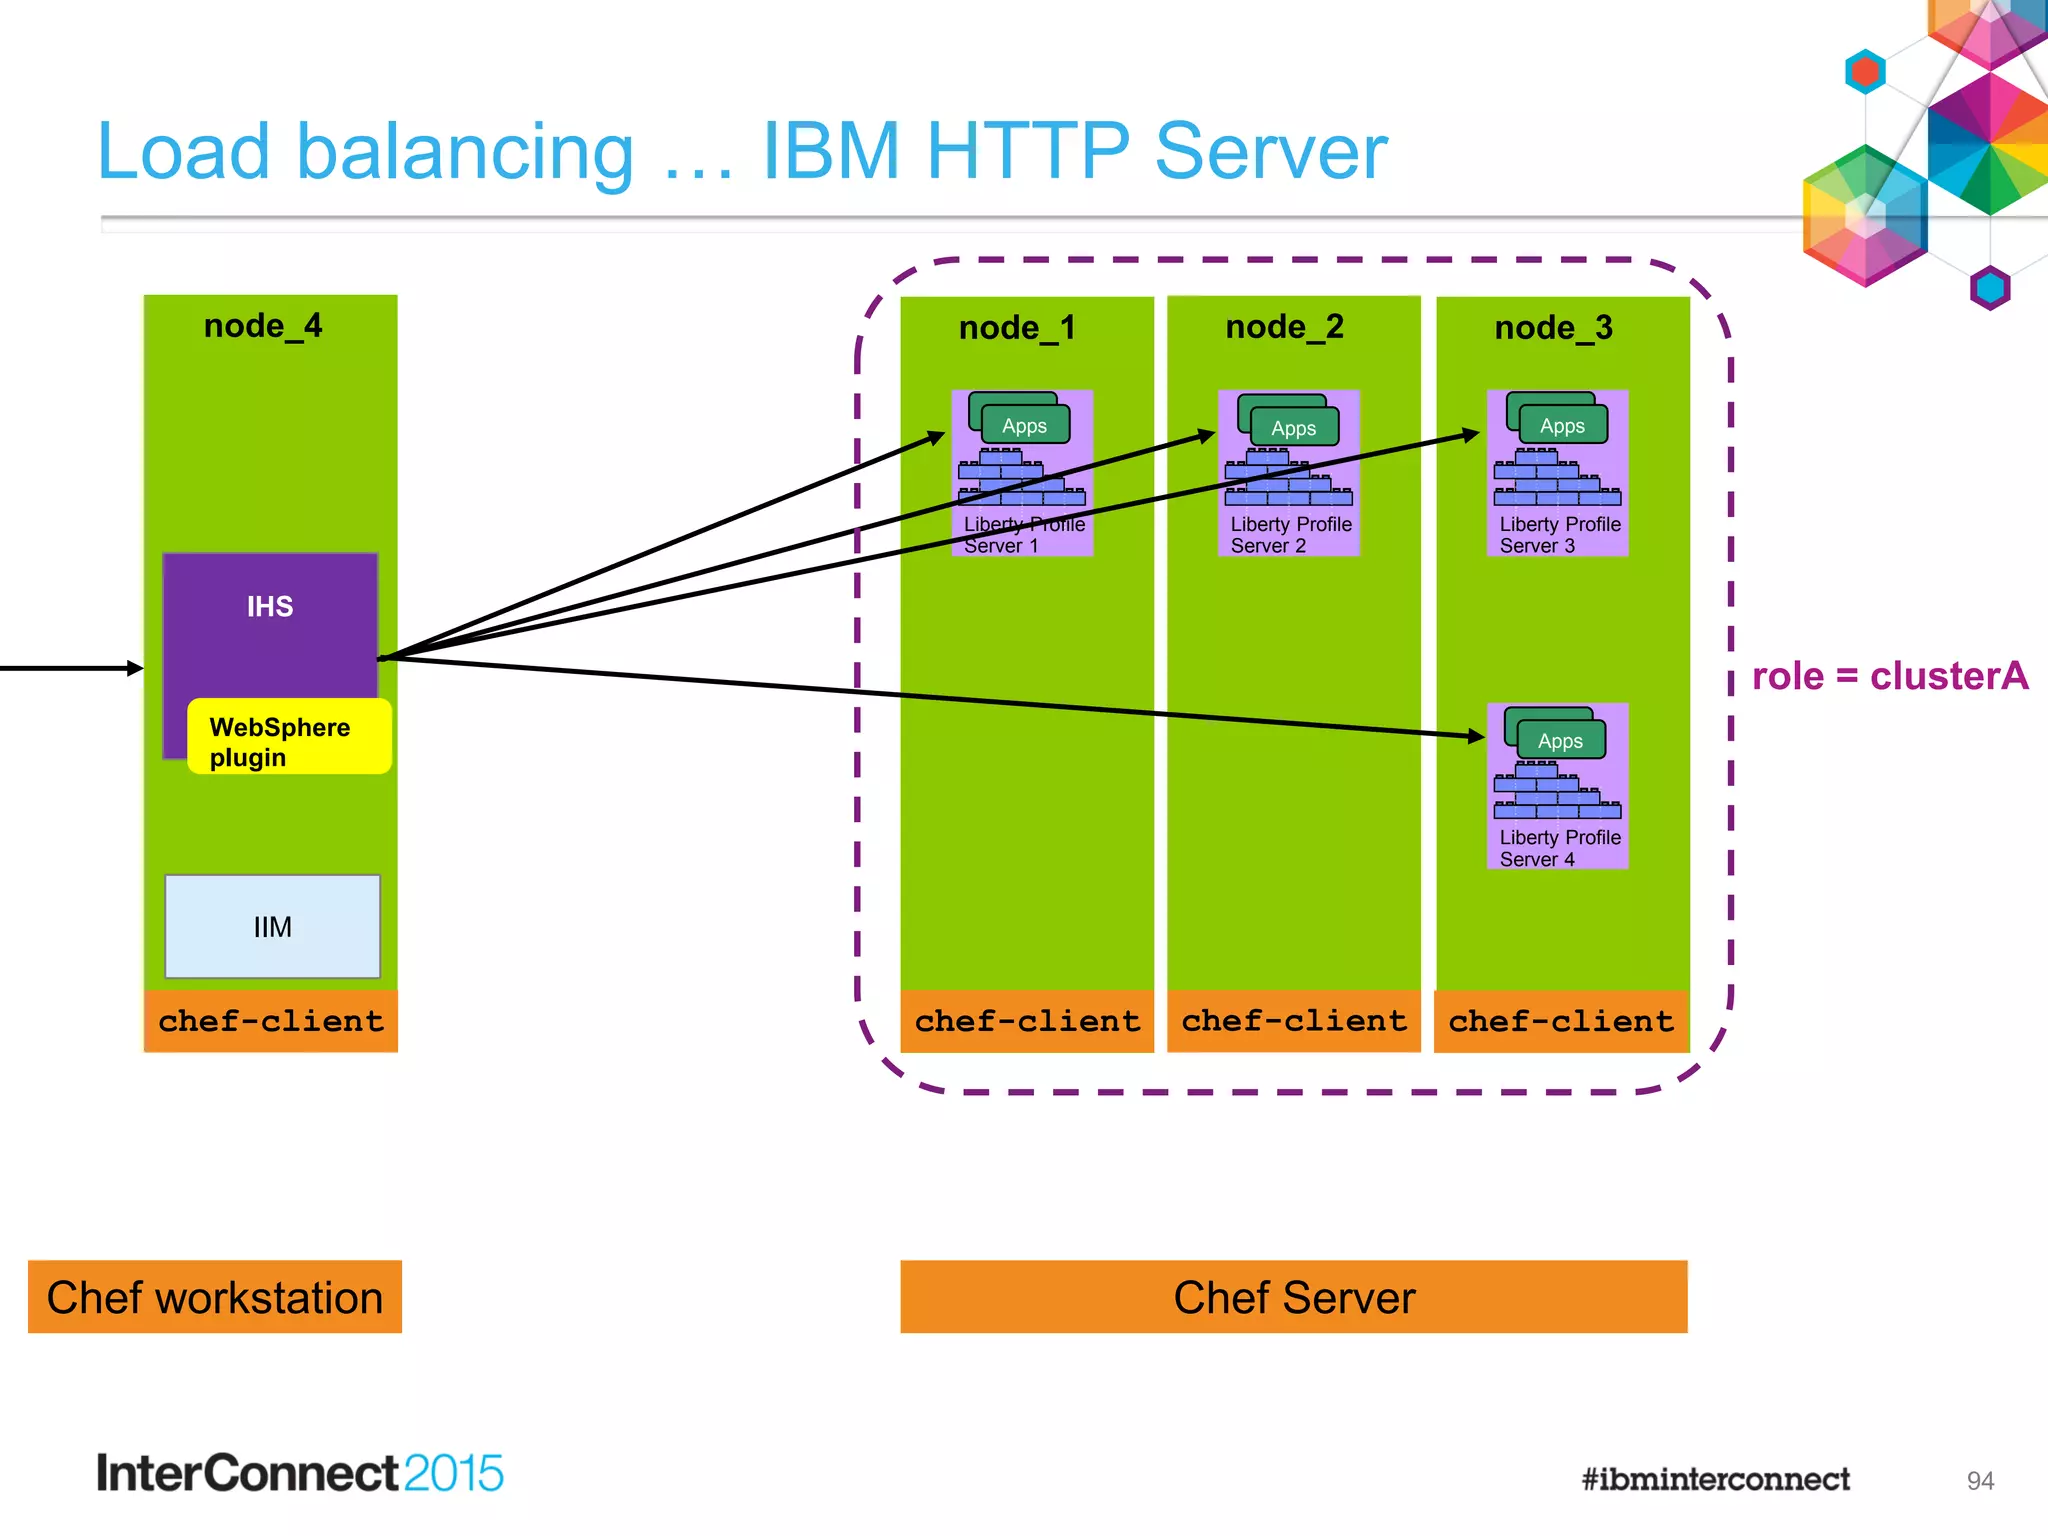Click chef-client label under node_1

pyautogui.click(x=1027, y=1021)
